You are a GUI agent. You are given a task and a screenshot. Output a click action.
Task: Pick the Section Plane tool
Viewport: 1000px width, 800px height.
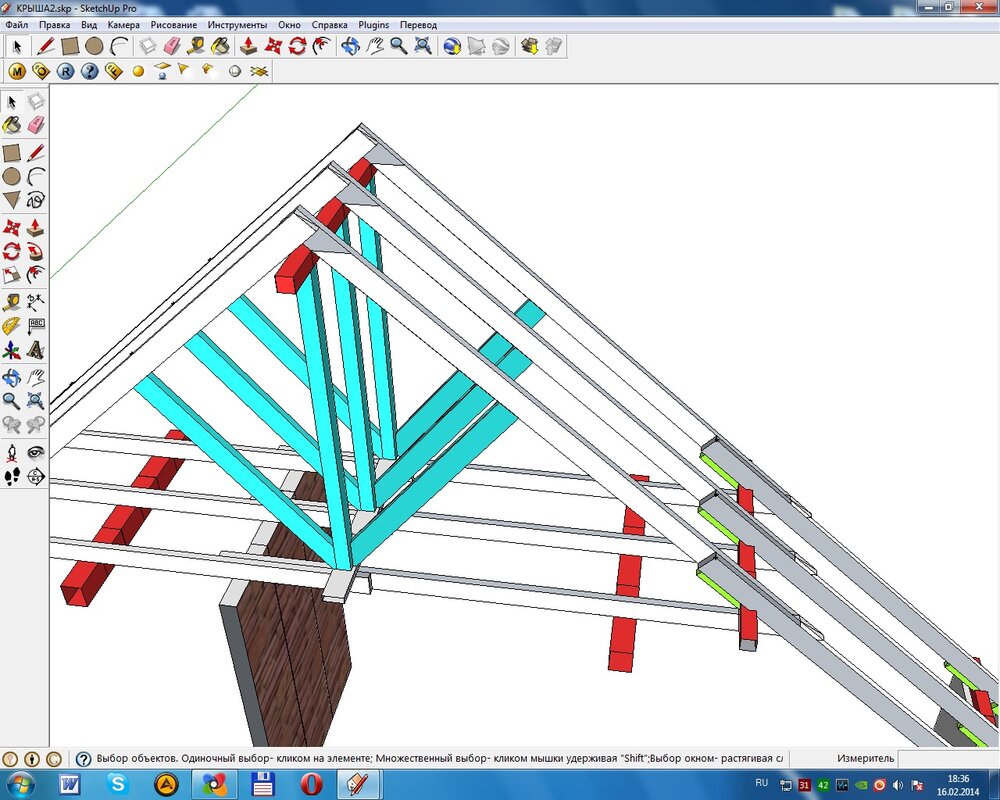pyautogui.click(x=35, y=477)
